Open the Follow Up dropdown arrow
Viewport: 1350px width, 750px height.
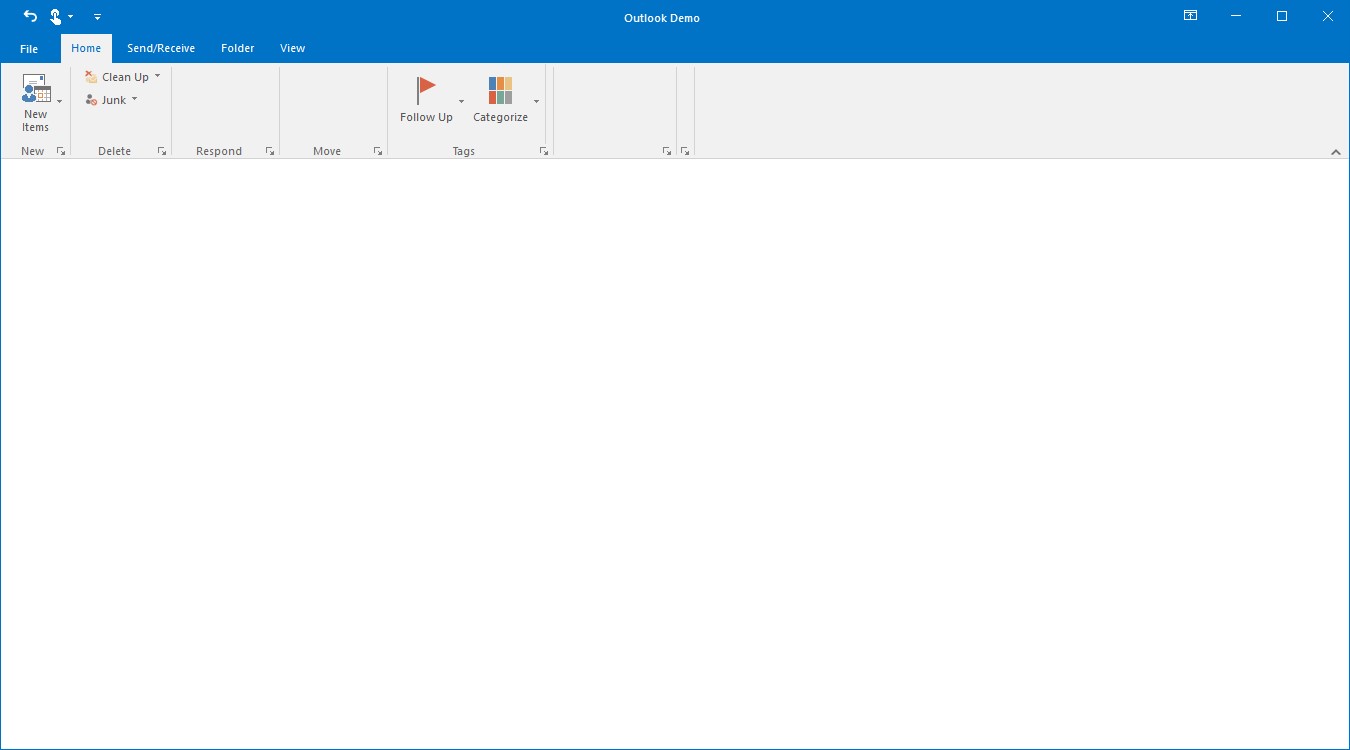[x=461, y=101]
